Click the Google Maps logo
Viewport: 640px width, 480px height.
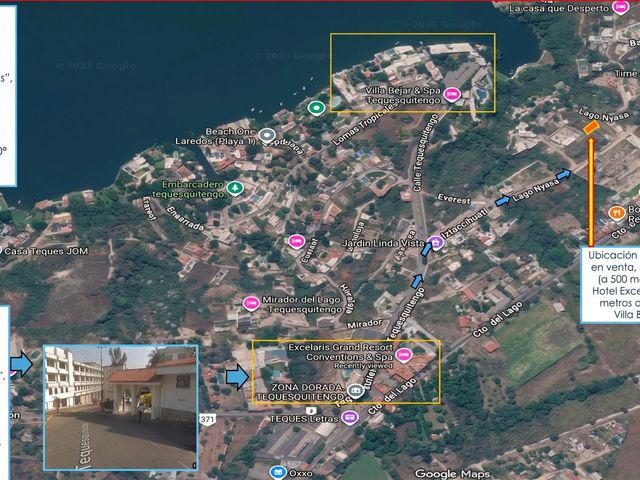(x=452, y=473)
